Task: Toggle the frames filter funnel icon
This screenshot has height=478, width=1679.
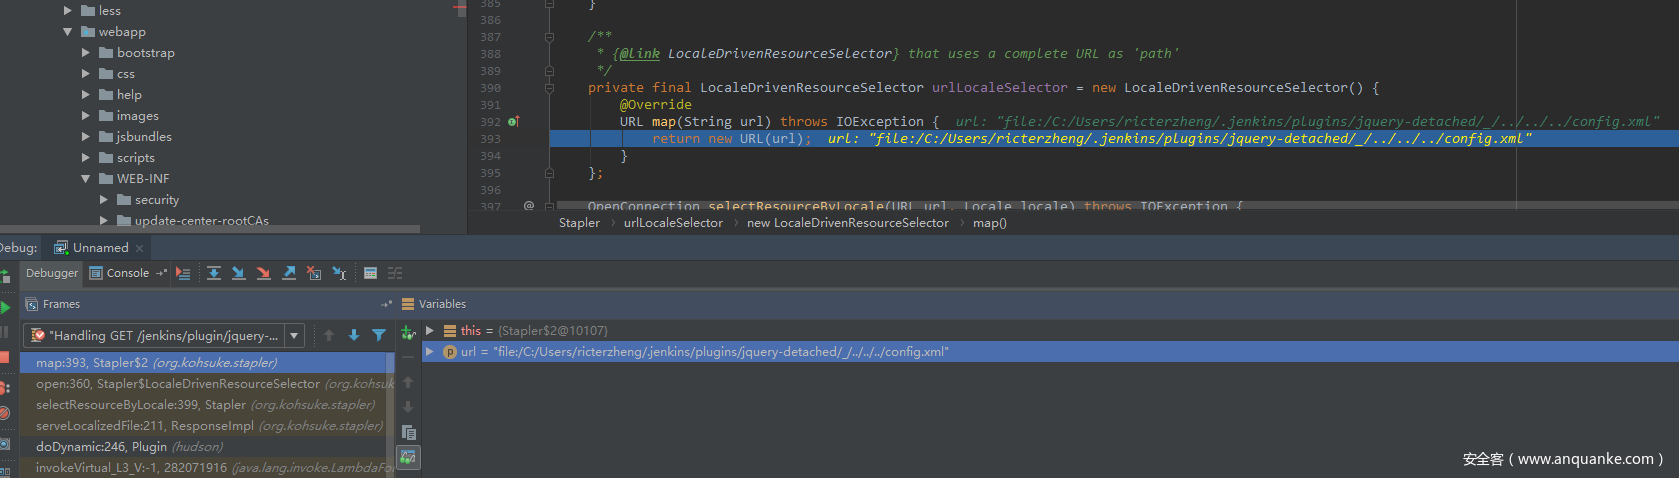Action: pos(379,336)
